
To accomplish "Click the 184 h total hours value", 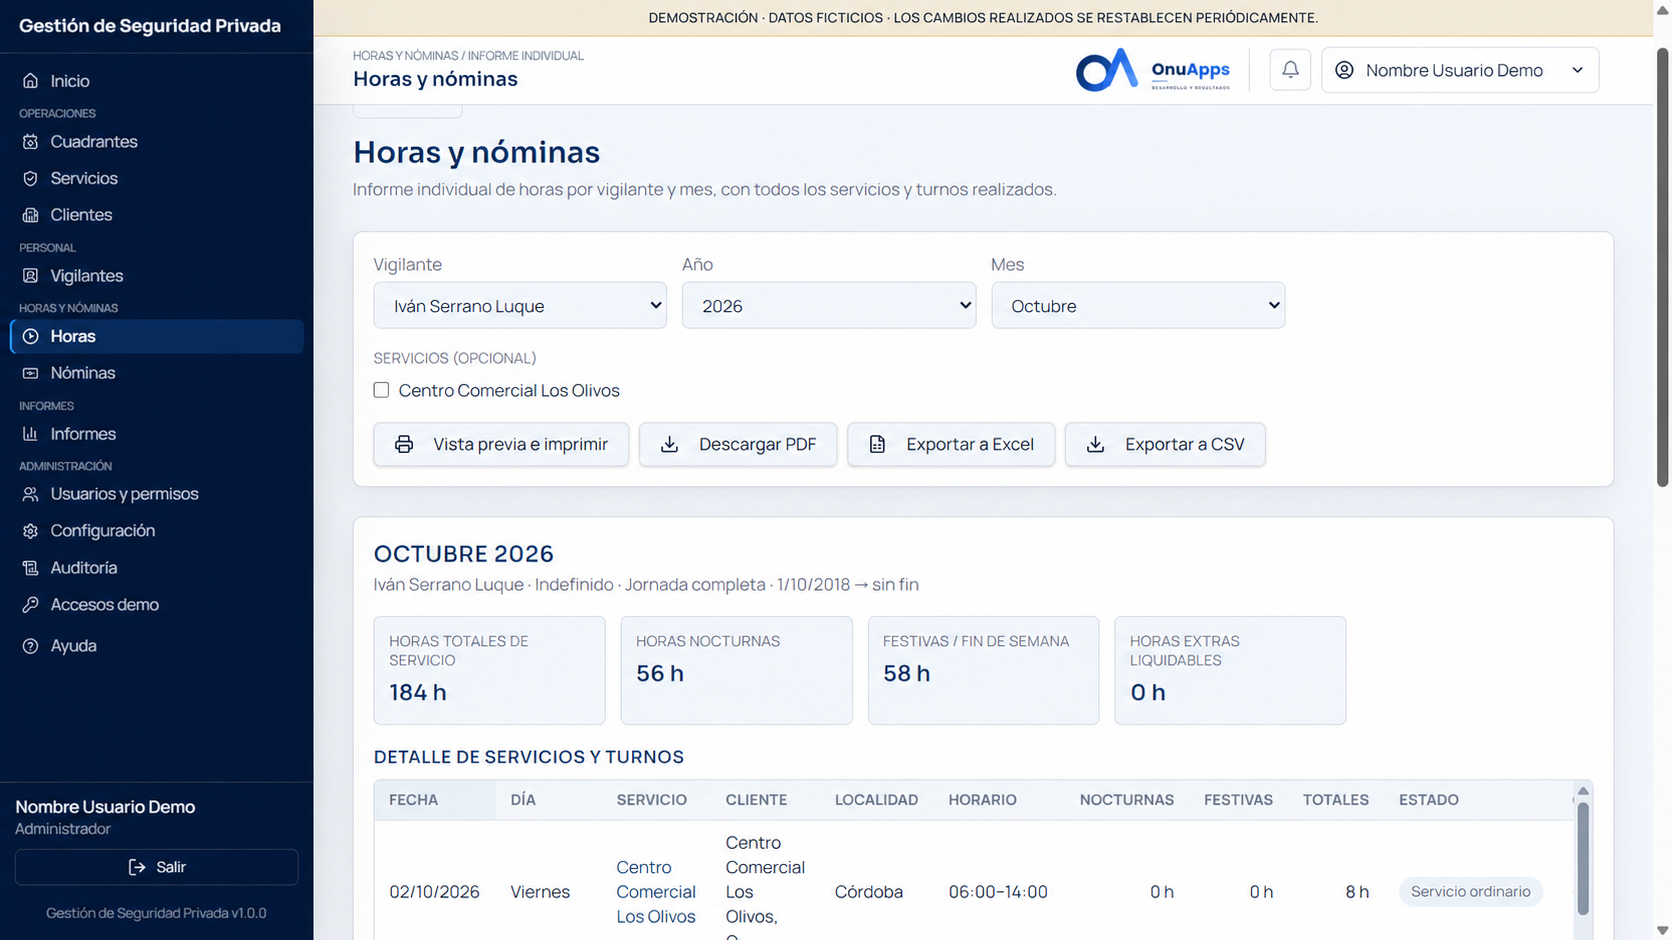I will 418,692.
